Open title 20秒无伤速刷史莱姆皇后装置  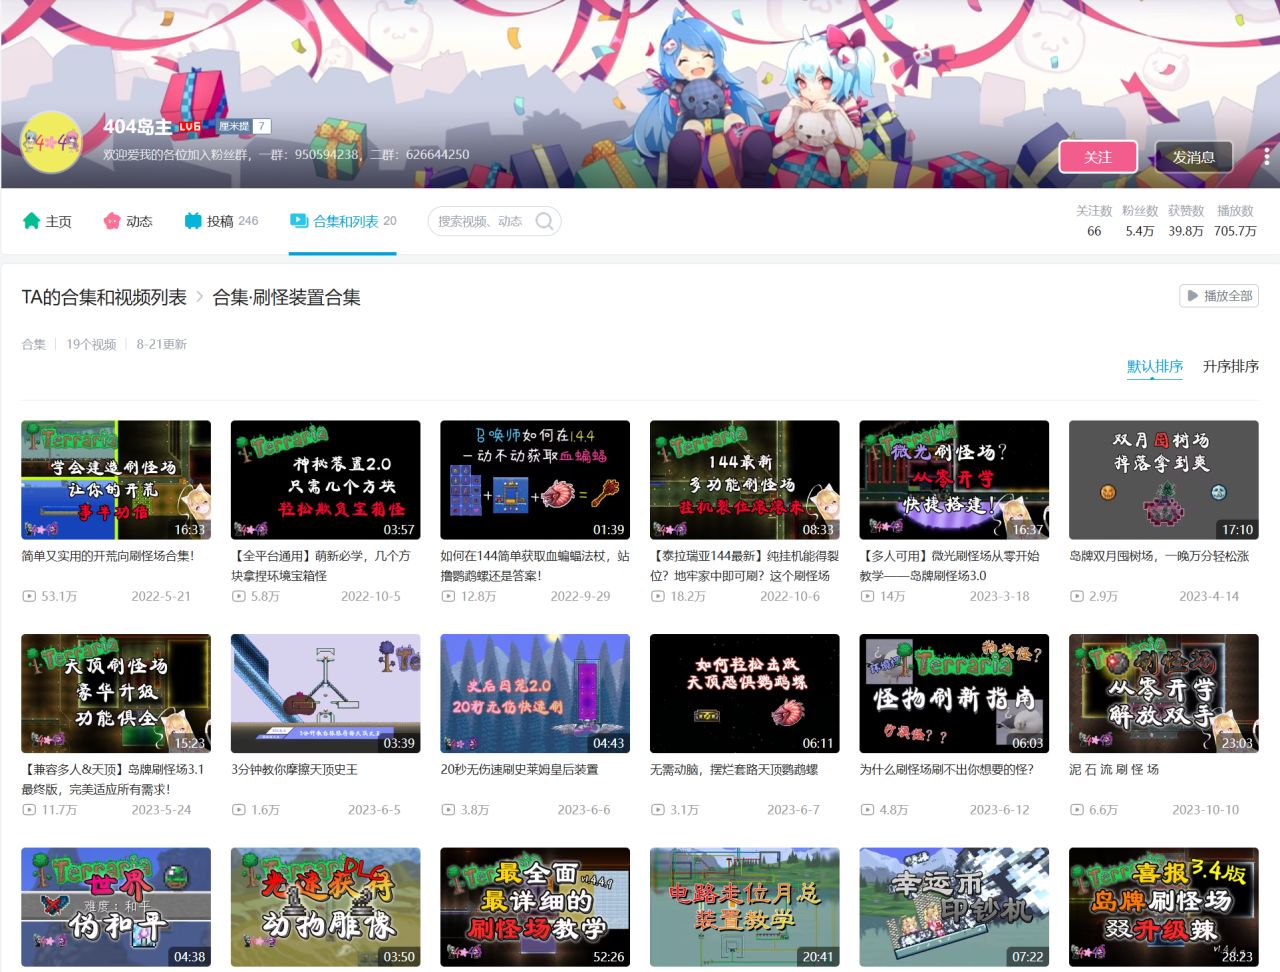519,770
